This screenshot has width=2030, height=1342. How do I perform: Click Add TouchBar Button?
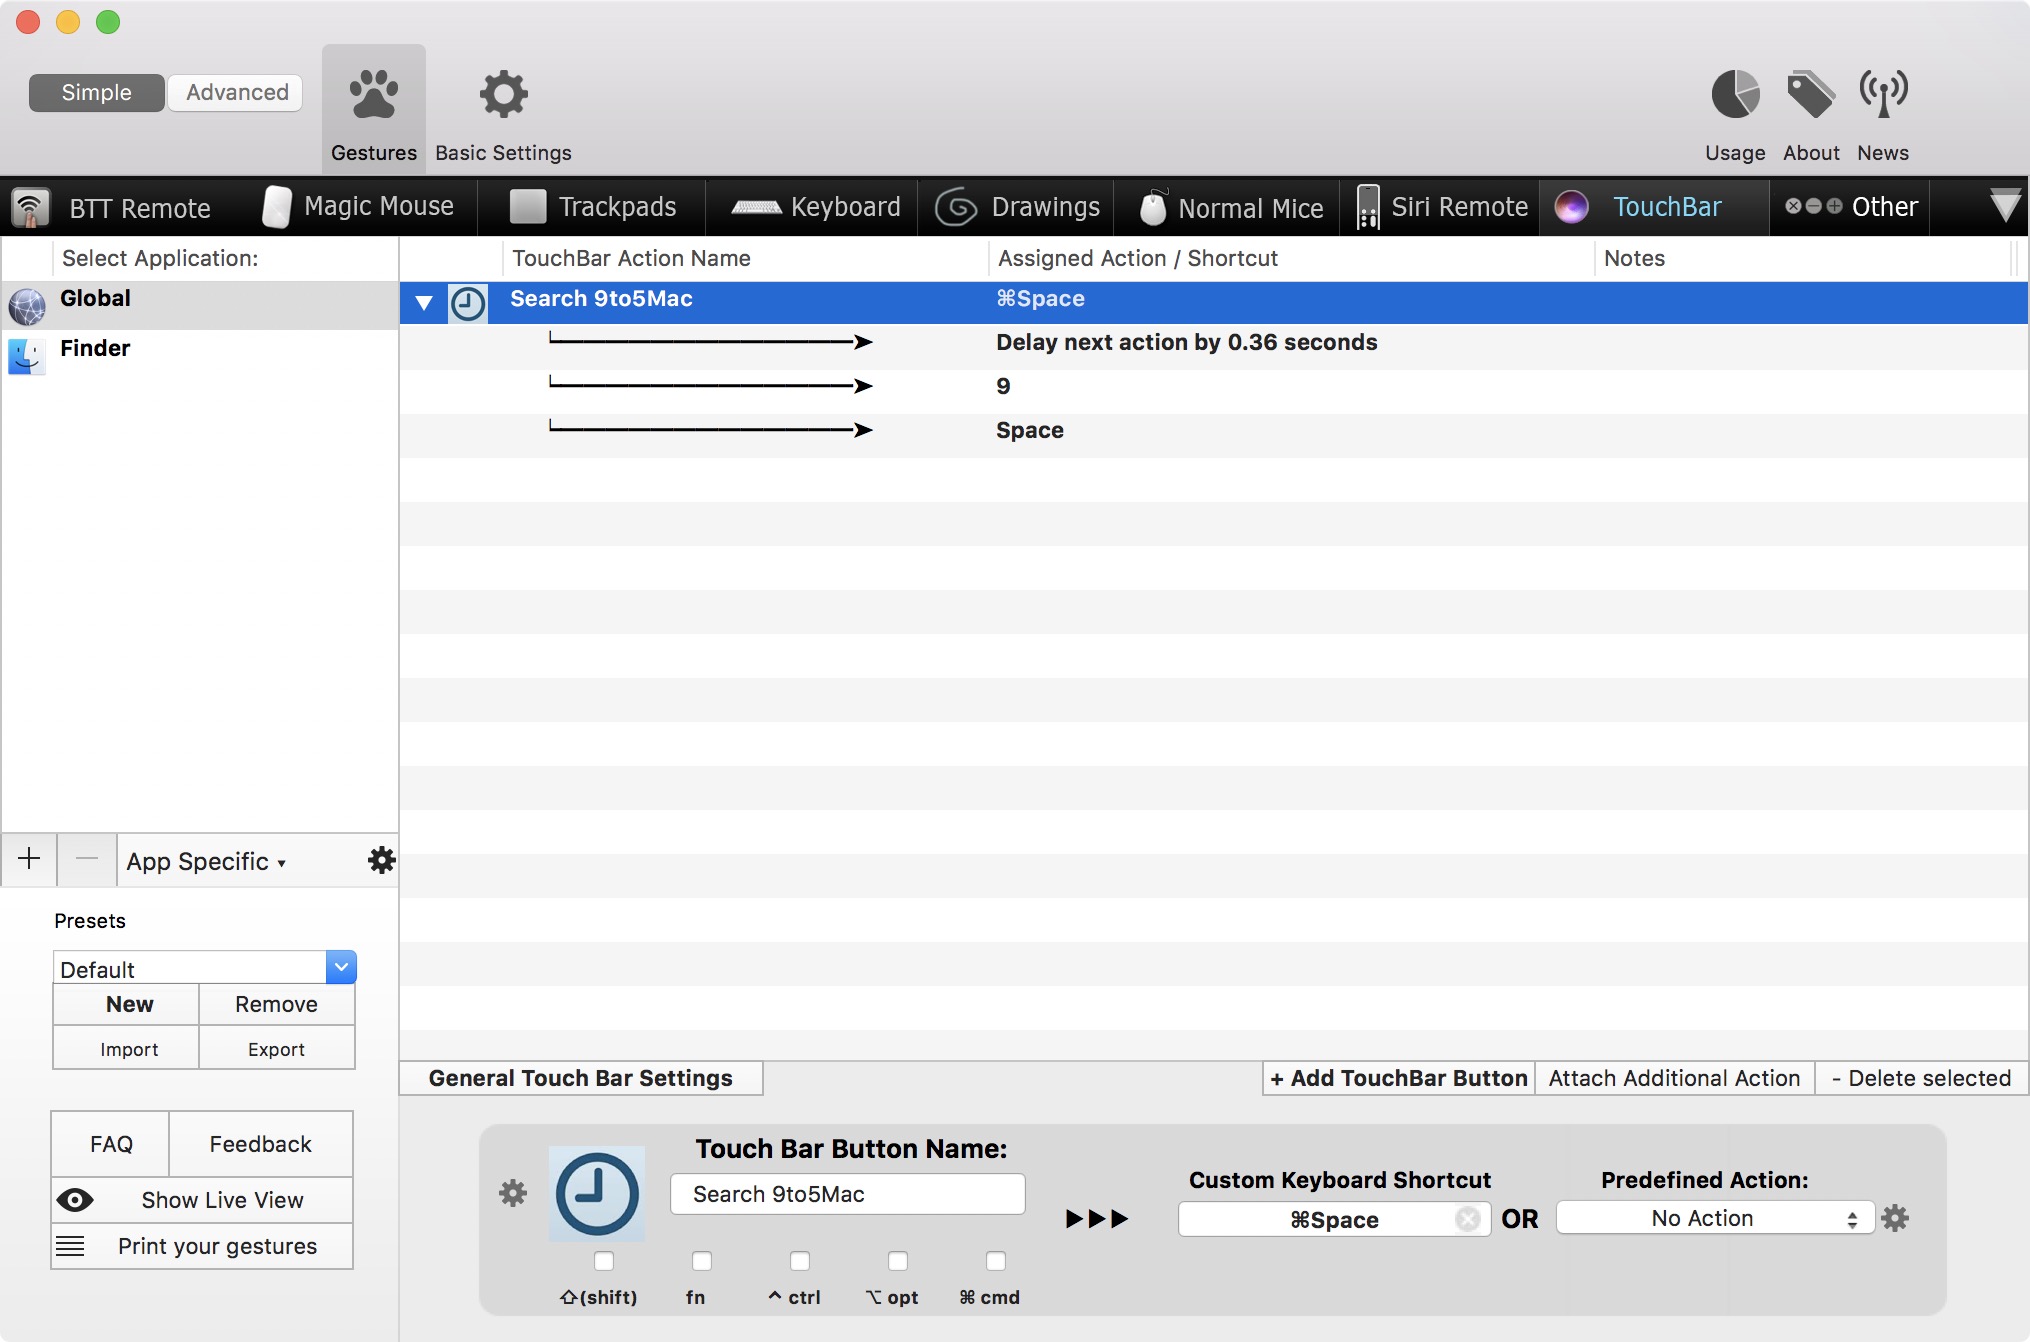[1398, 1078]
